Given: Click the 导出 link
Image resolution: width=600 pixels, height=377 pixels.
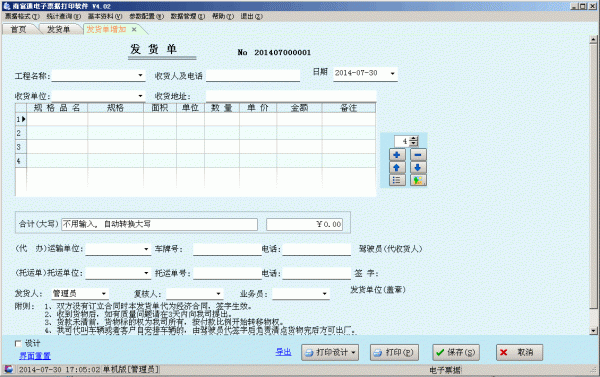Looking at the screenshot, I should 283,352.
